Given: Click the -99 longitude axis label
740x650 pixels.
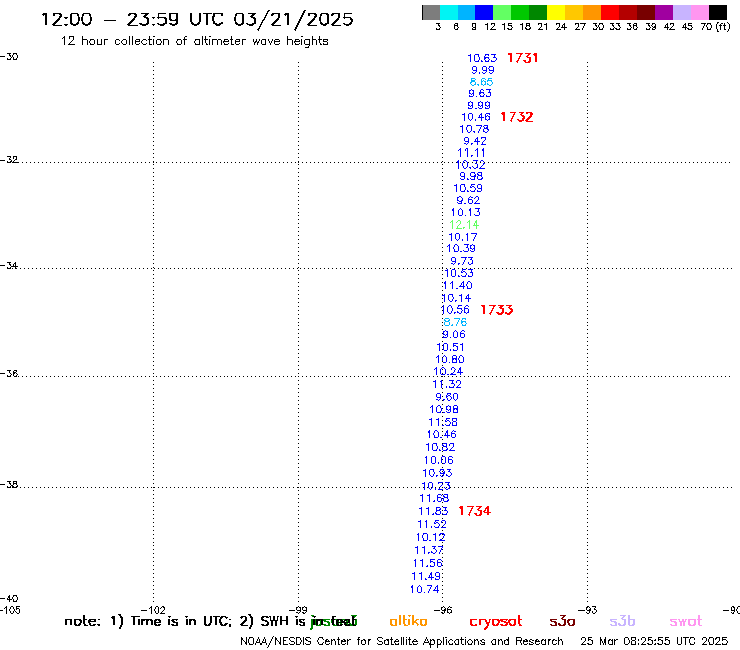Looking at the screenshot, I should [298, 609].
